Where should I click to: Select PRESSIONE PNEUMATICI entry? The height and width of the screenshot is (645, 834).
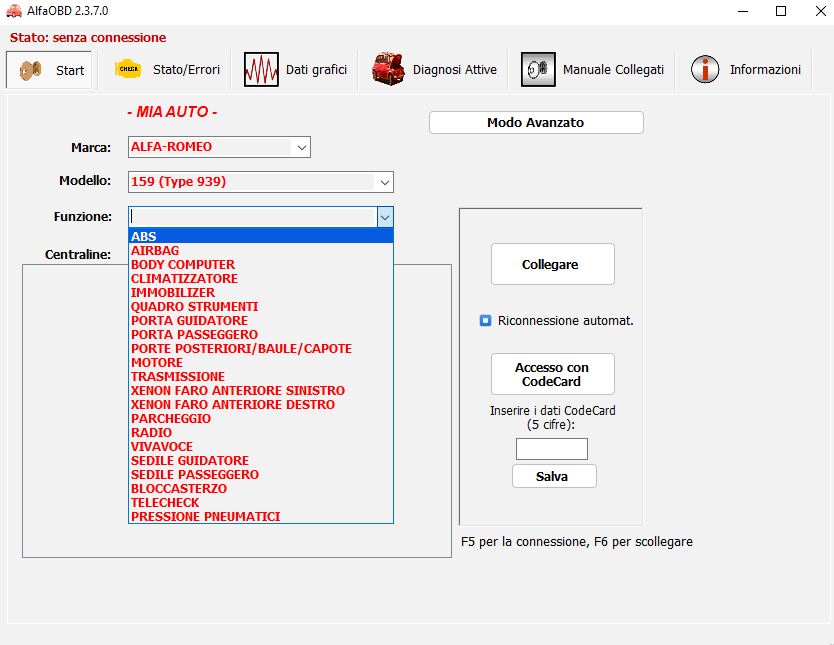point(261,516)
